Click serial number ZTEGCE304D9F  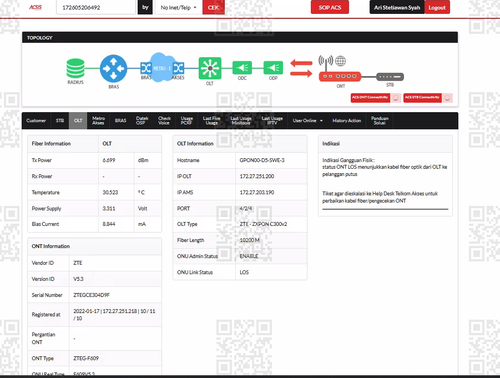(91, 295)
